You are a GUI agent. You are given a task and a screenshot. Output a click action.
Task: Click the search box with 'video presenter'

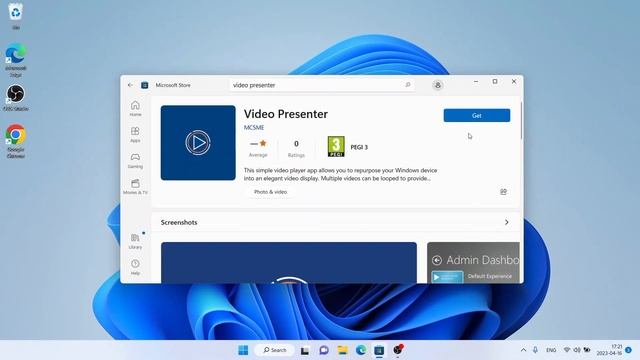[322, 85]
